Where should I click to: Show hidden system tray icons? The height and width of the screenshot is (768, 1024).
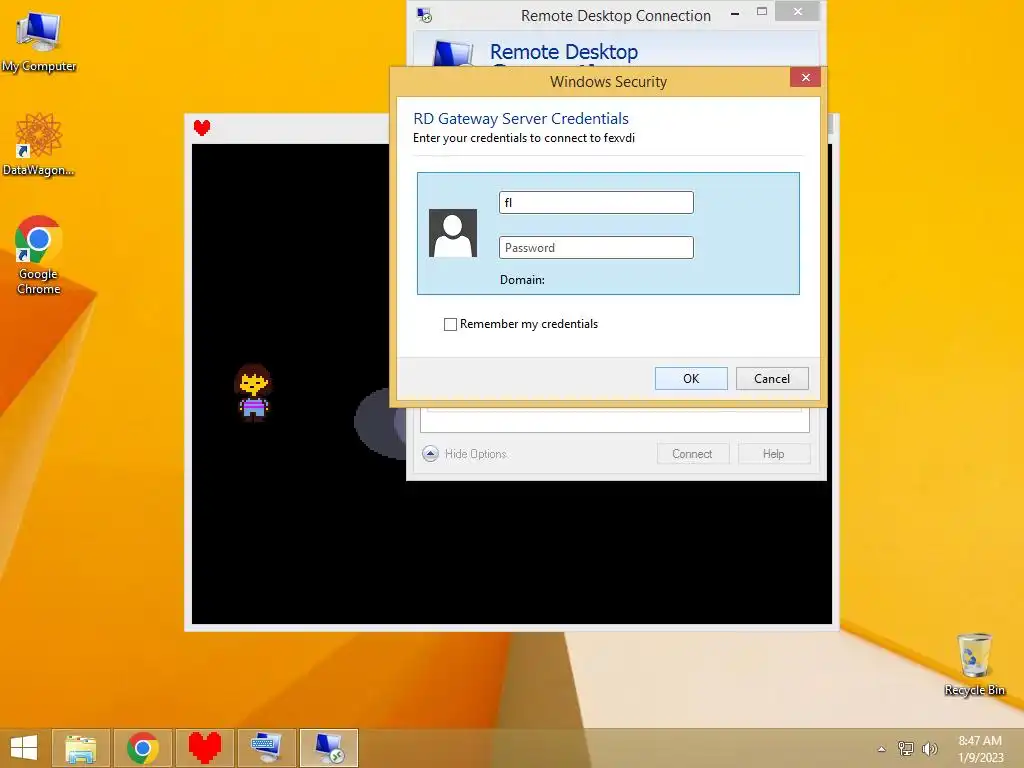[882, 749]
